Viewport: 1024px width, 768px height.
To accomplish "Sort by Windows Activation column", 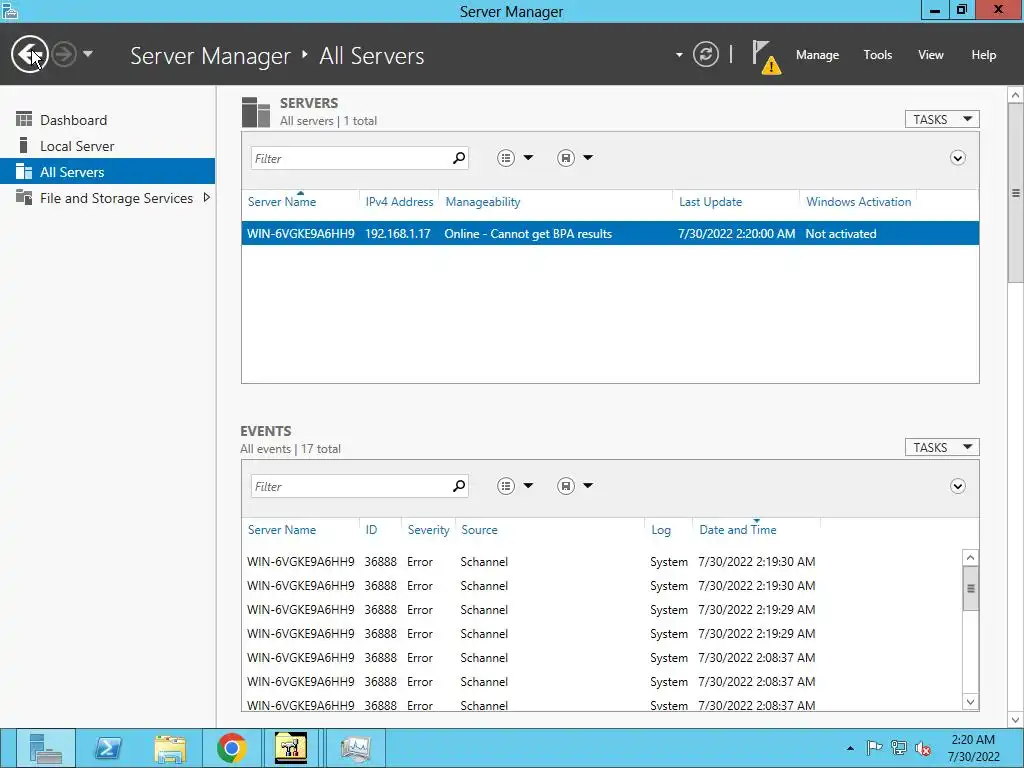I will tap(858, 202).
